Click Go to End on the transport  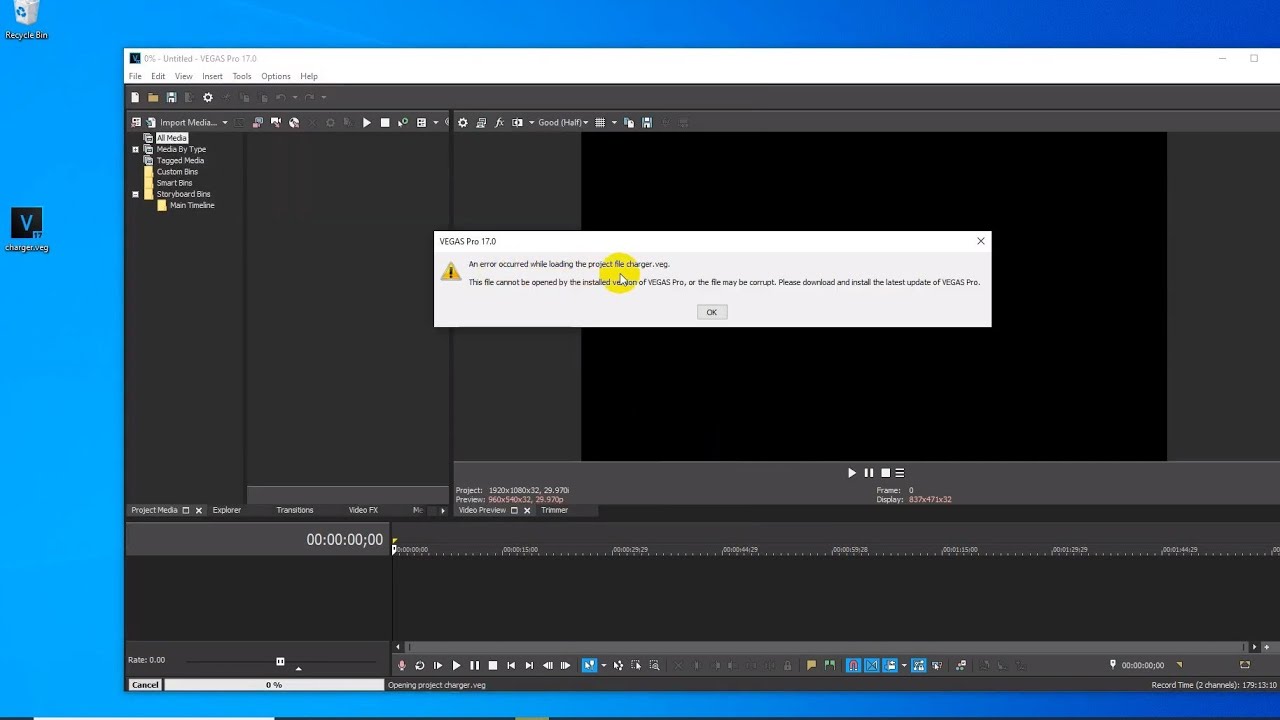(529, 665)
